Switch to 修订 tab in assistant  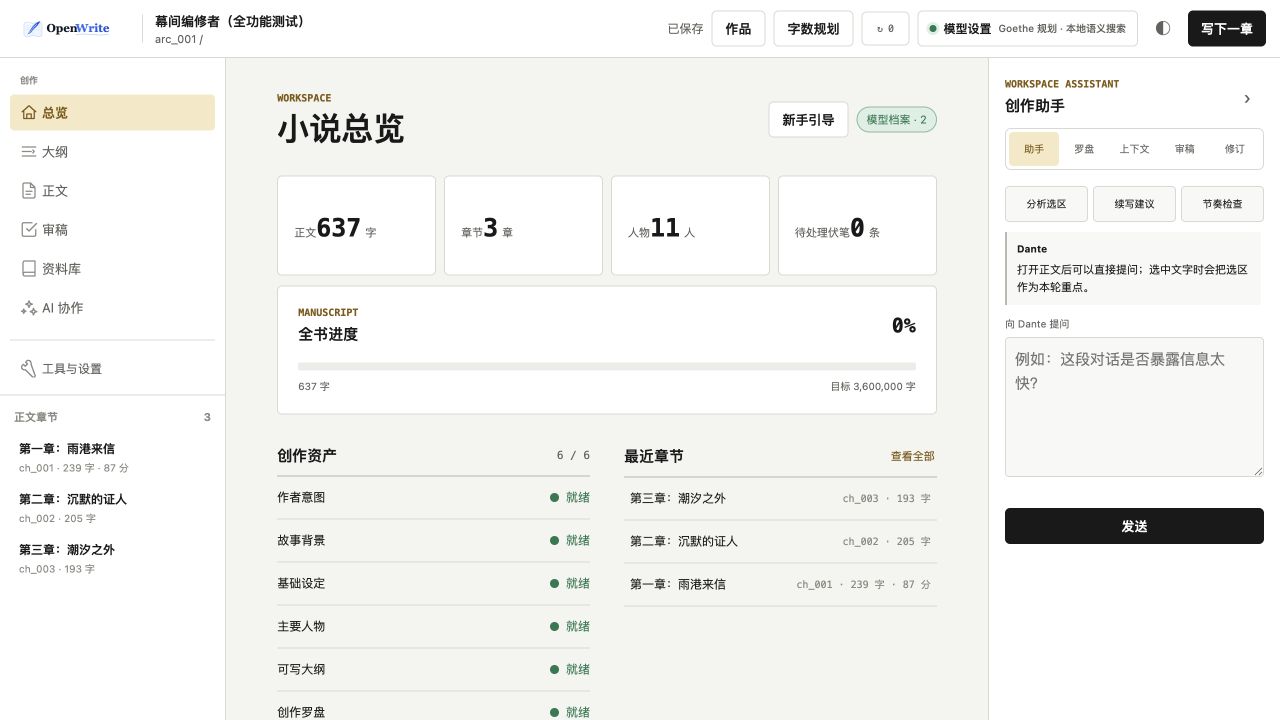[1234, 149]
